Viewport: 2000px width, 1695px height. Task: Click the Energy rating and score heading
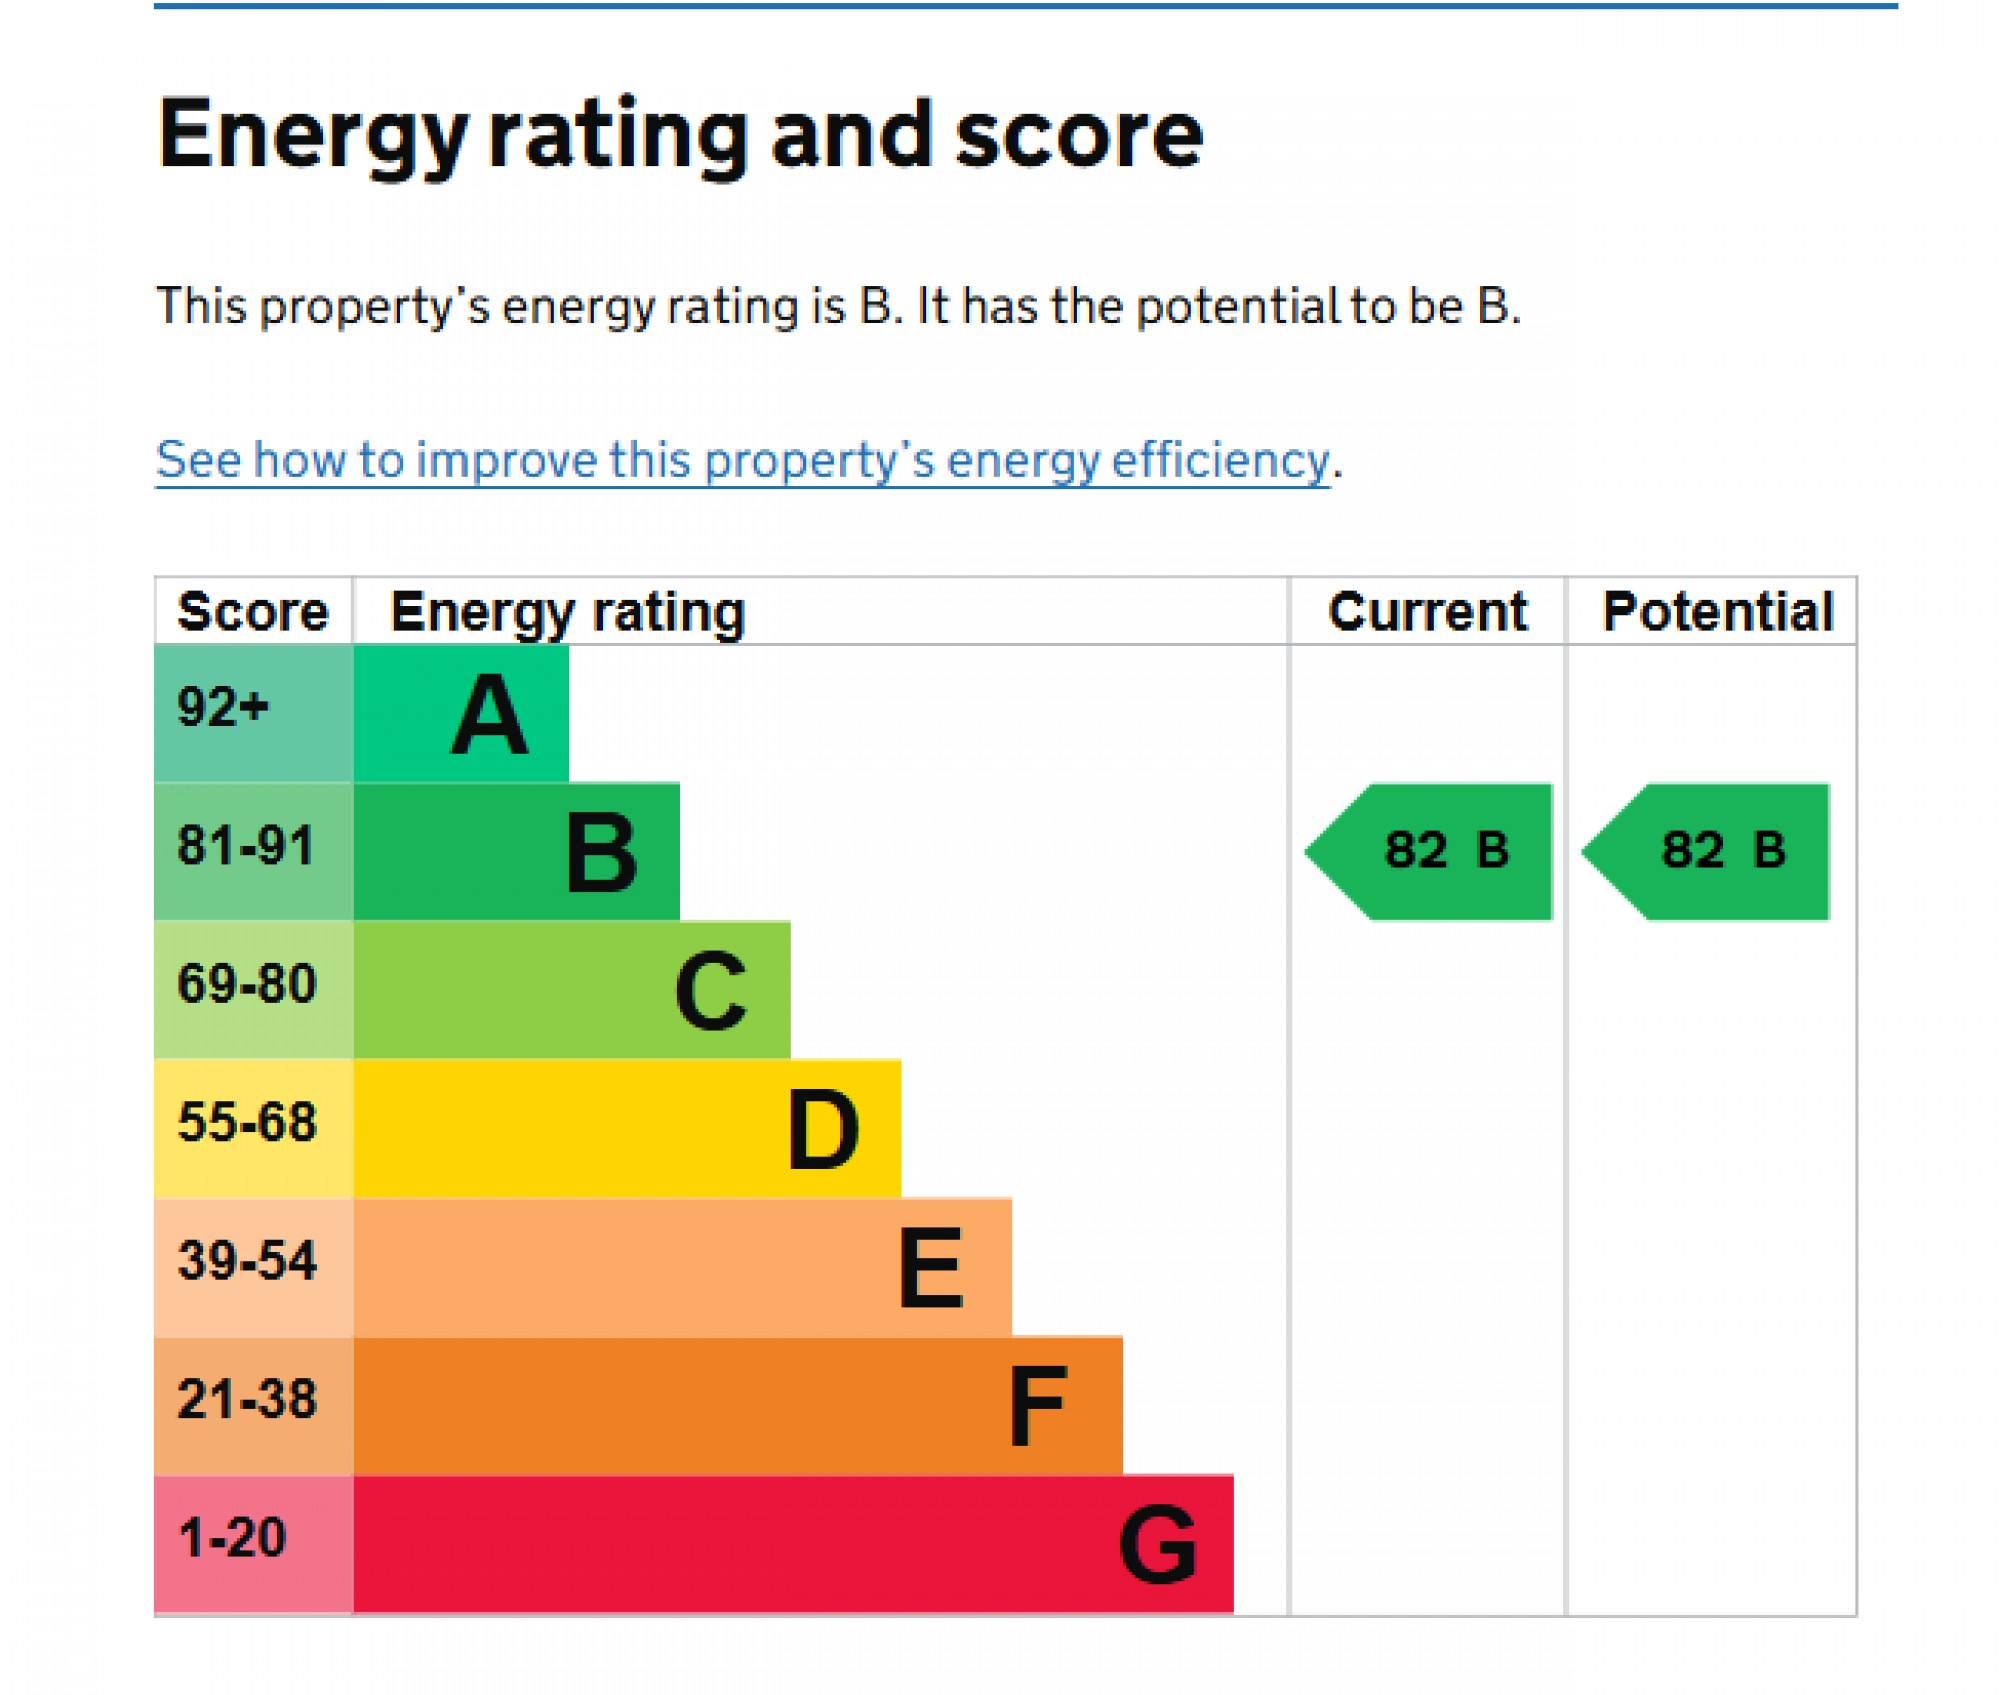[680, 135]
